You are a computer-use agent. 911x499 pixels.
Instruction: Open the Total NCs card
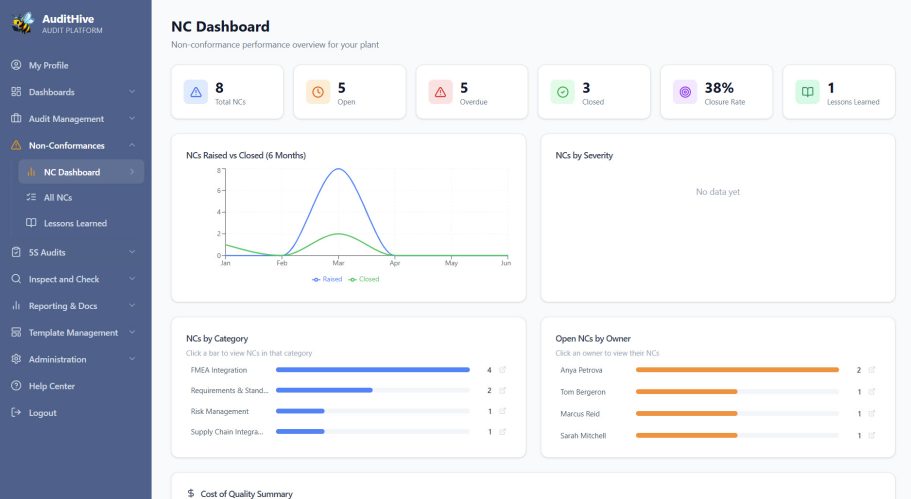(227, 92)
